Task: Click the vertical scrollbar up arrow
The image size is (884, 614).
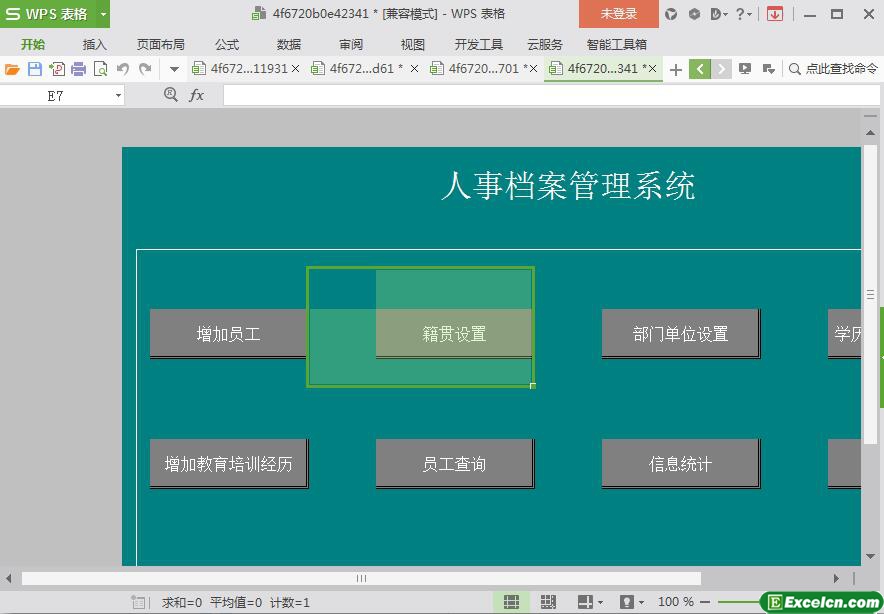Action: 870,133
